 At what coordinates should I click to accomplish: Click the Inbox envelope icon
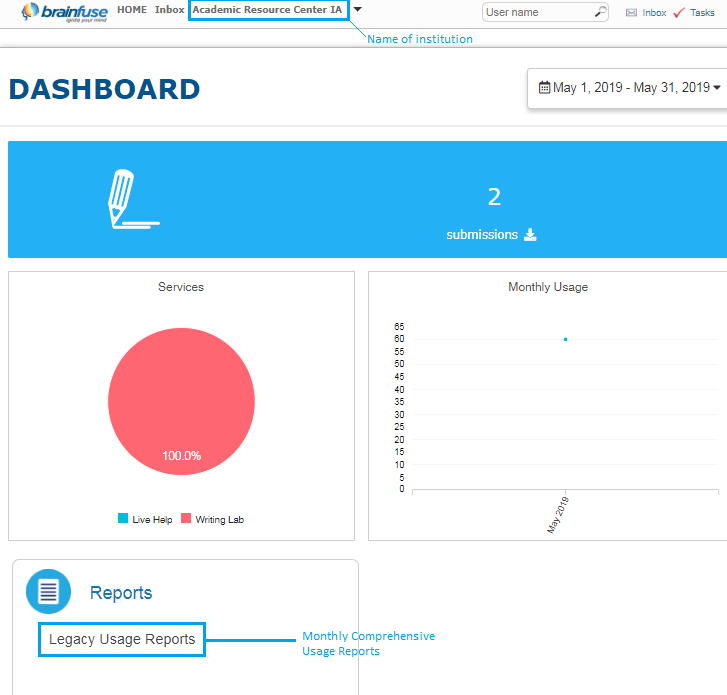[631, 13]
